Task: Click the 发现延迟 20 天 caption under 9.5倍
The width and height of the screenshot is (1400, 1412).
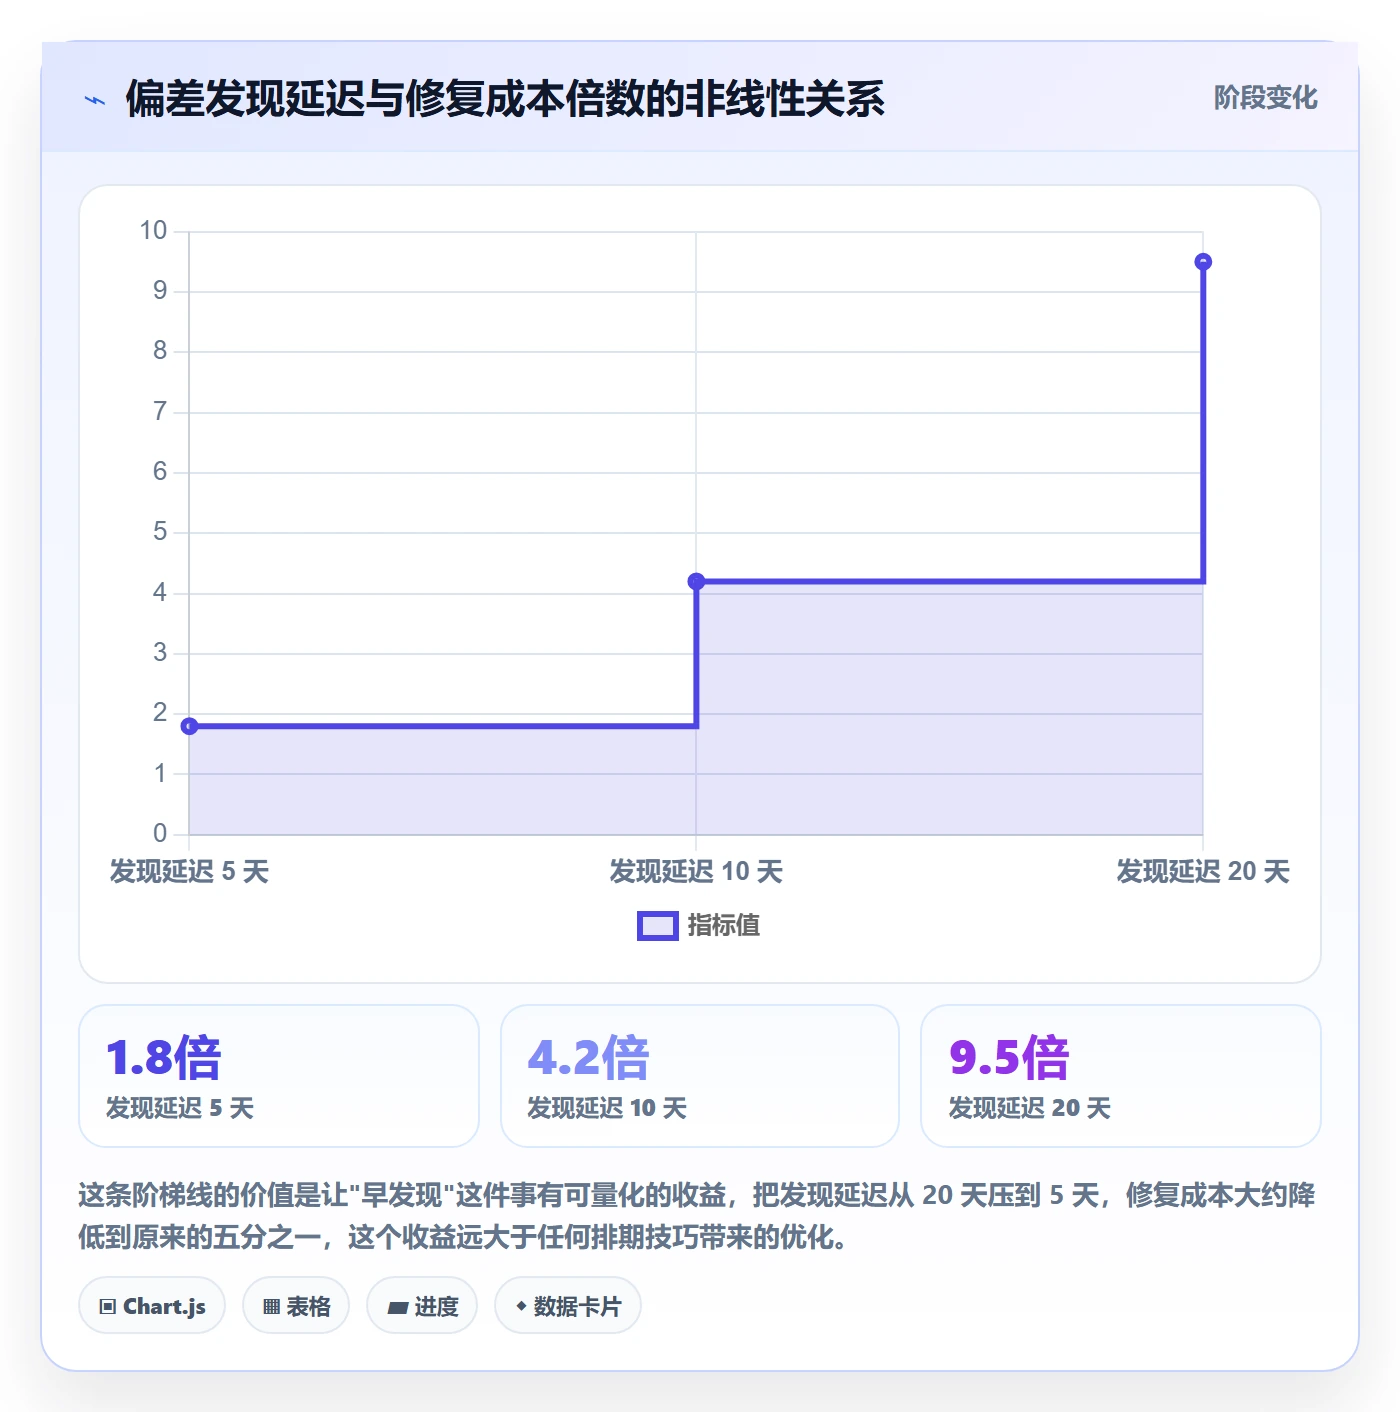Action: (1029, 1108)
